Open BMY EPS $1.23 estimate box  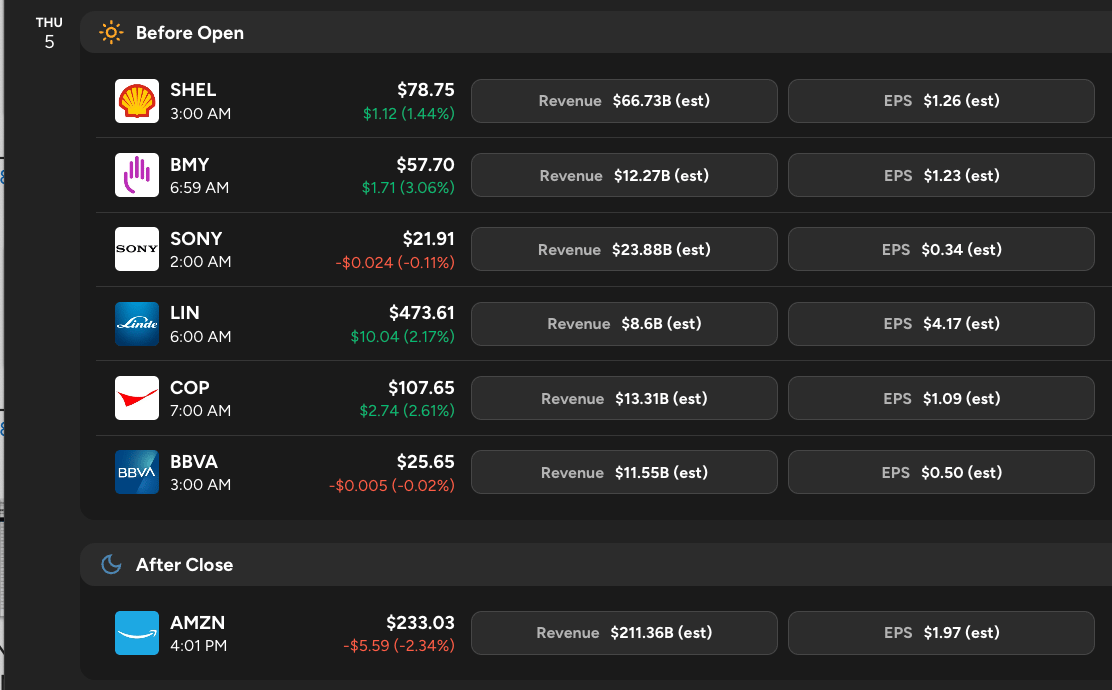941,175
